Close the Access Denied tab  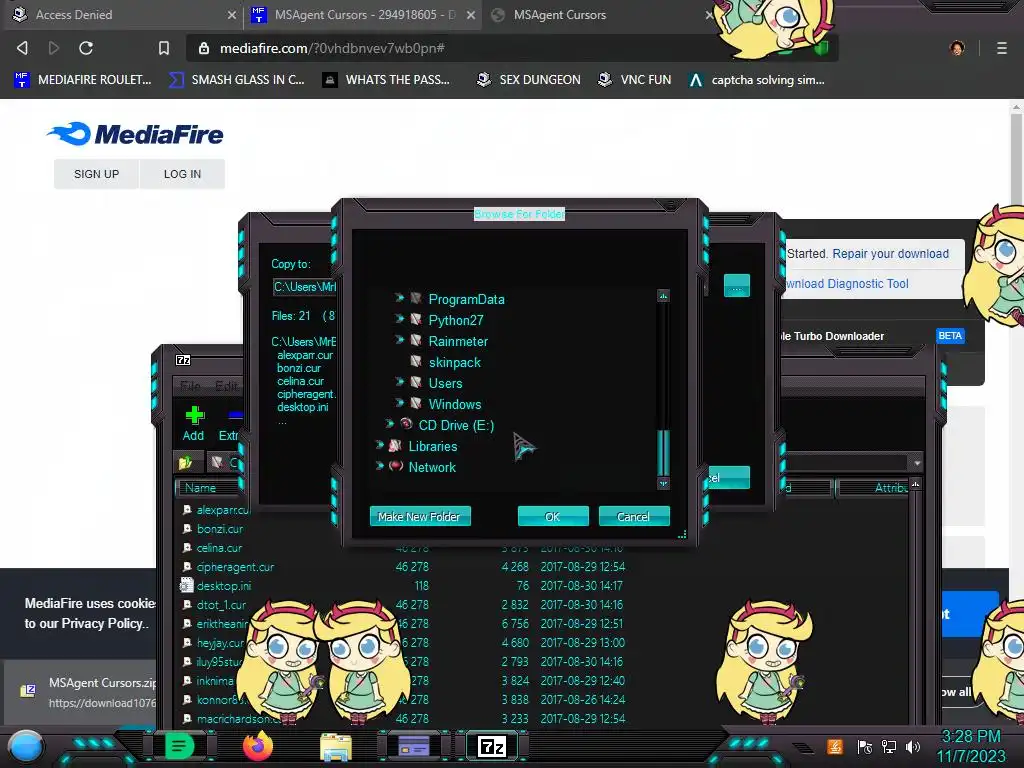[231, 14]
